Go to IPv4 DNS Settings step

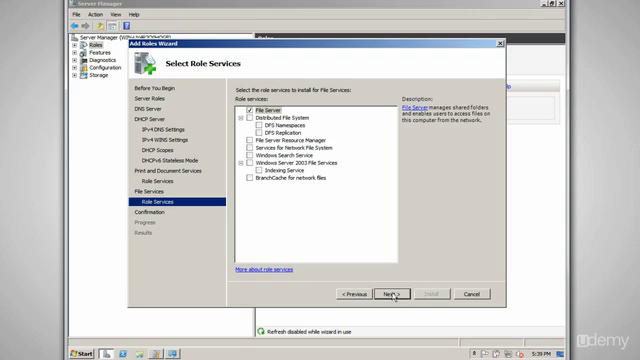(x=163, y=130)
